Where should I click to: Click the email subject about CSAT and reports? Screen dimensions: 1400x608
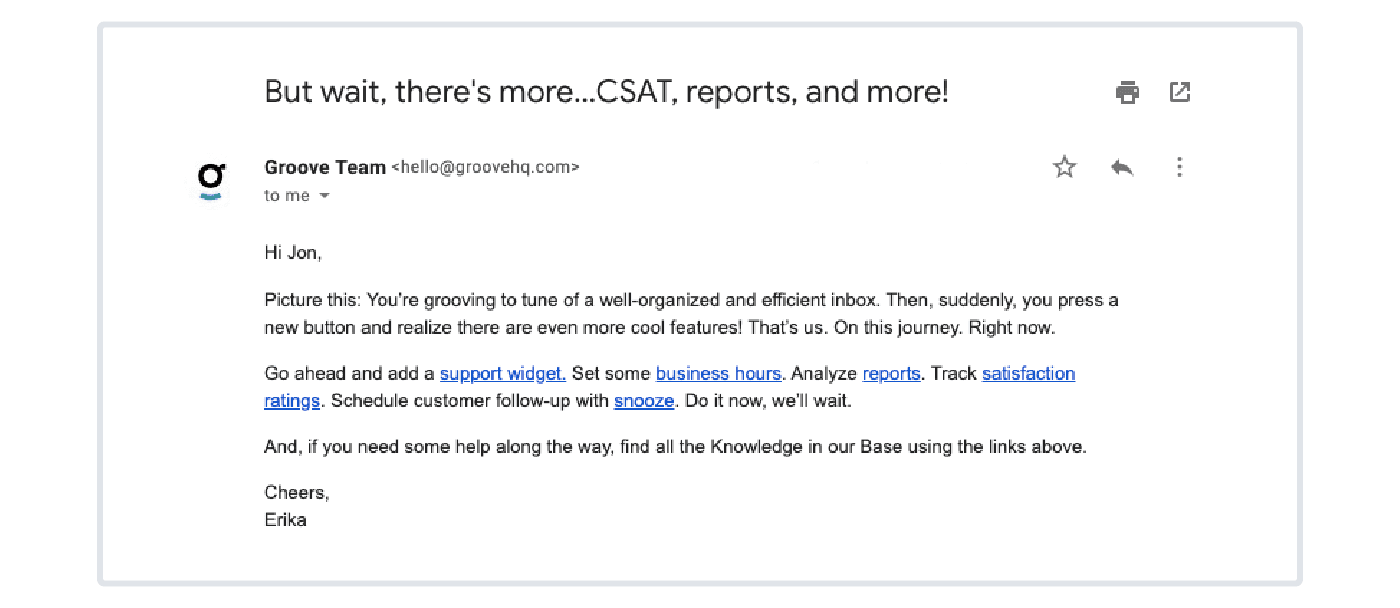pos(606,92)
